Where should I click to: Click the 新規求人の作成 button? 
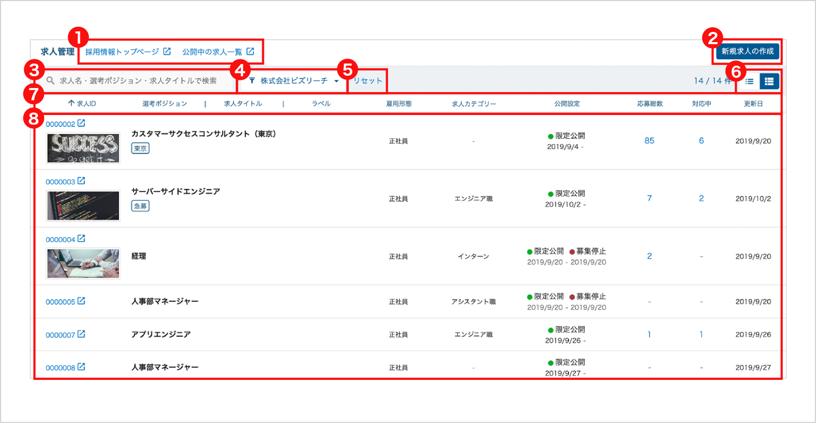click(x=748, y=51)
